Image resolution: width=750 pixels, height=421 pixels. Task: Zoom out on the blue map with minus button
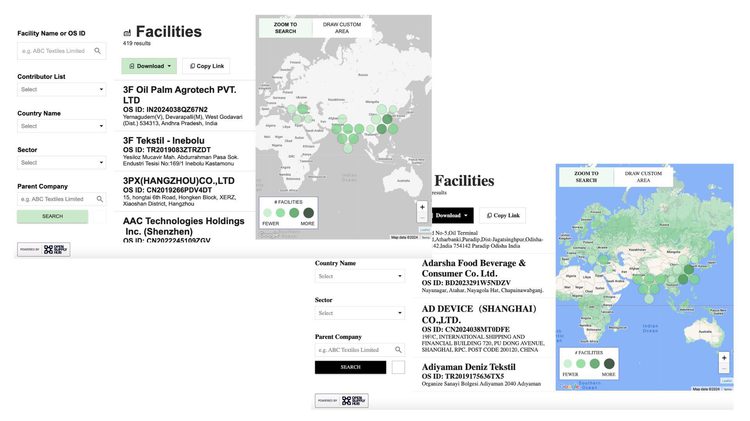point(724,368)
